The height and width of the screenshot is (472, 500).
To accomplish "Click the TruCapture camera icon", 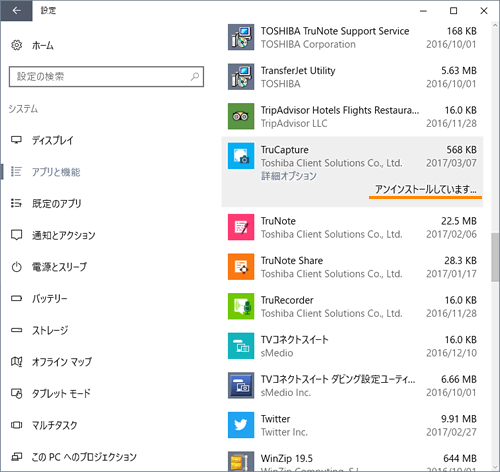I will (x=241, y=156).
